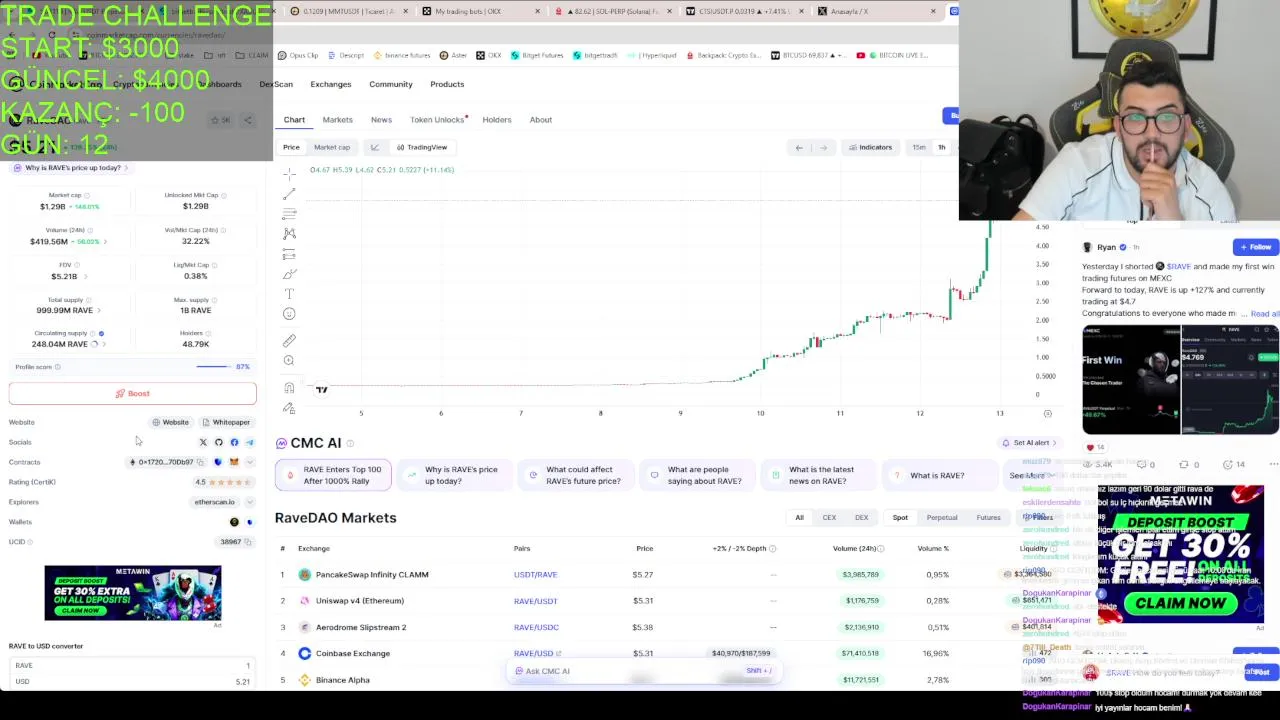Switch to the Markets tab

pos(337,120)
